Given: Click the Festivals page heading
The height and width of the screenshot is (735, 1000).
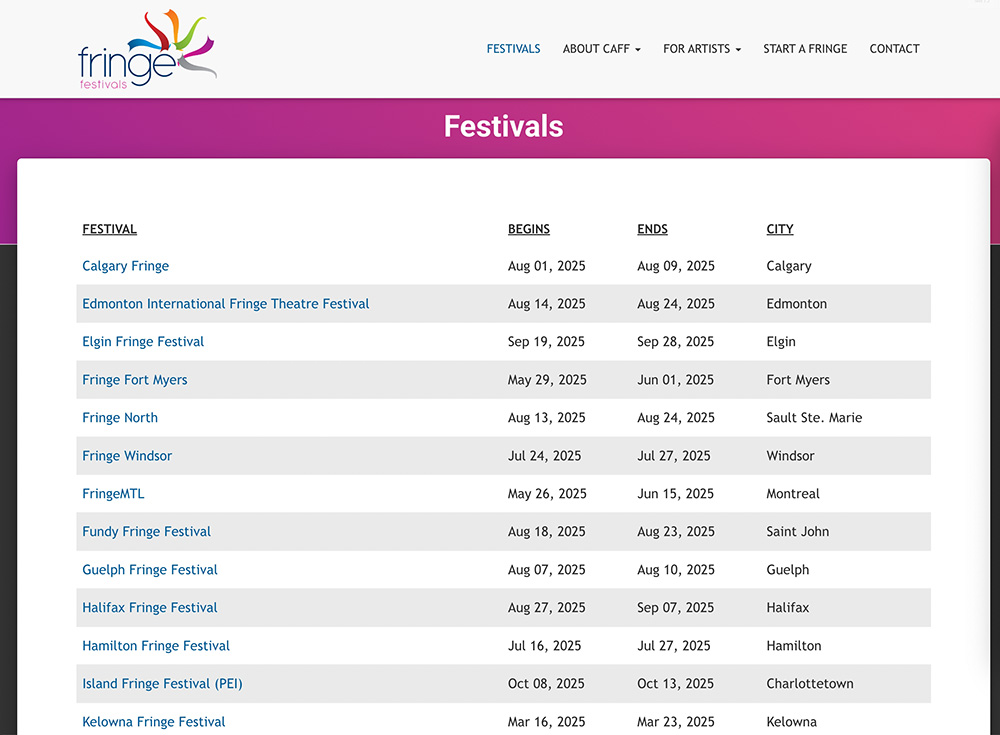Looking at the screenshot, I should [504, 126].
